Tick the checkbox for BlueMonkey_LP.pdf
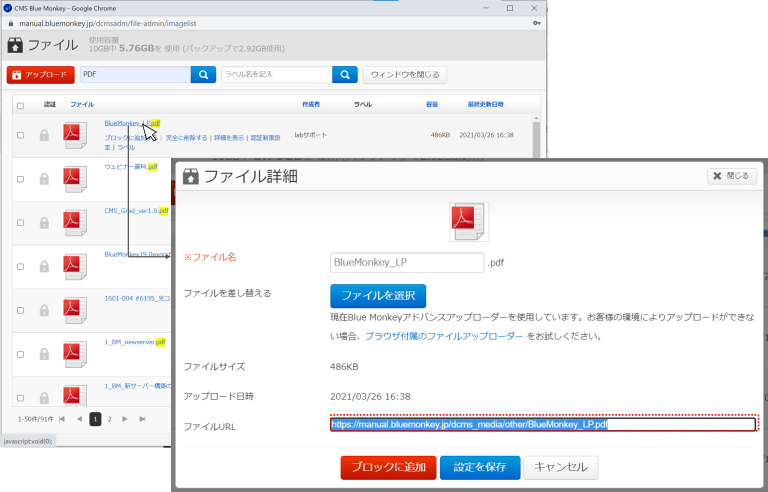The height and width of the screenshot is (492, 768). [21, 135]
